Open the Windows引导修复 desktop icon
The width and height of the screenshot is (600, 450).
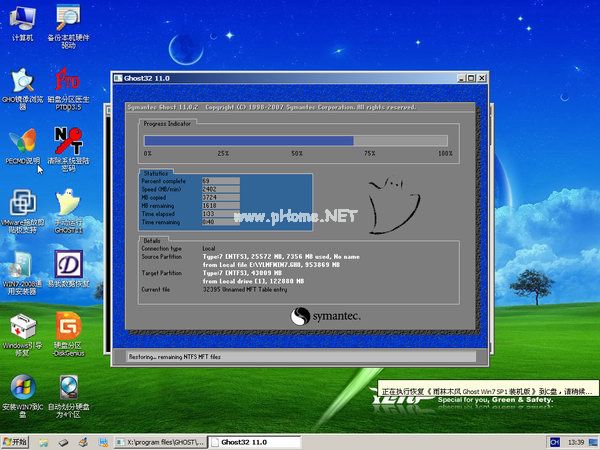pos(21,327)
